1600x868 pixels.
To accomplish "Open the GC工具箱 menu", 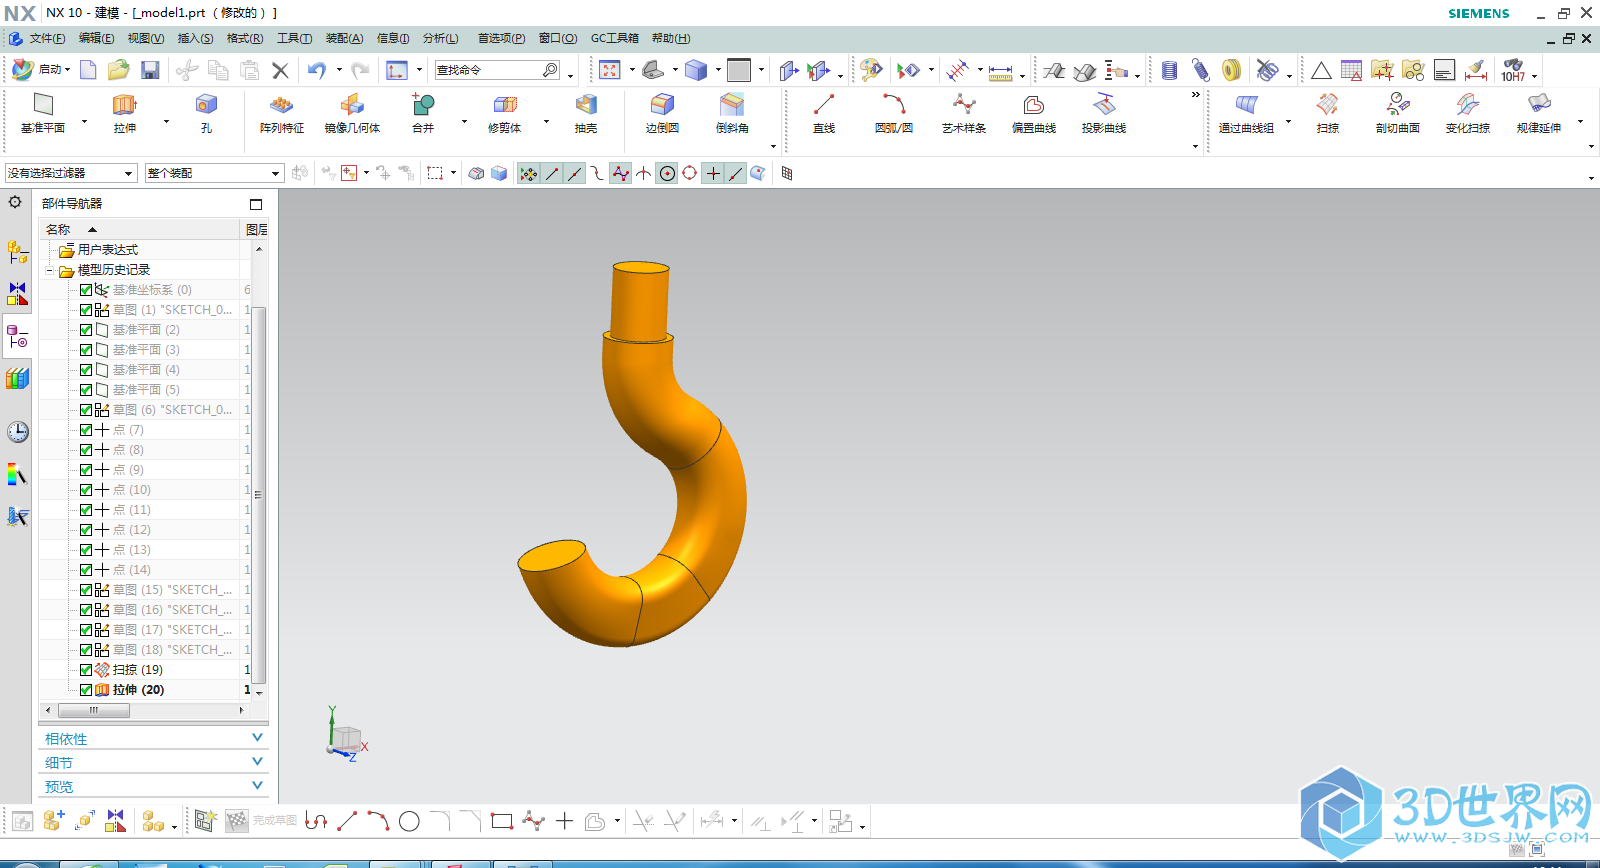I will click(614, 38).
